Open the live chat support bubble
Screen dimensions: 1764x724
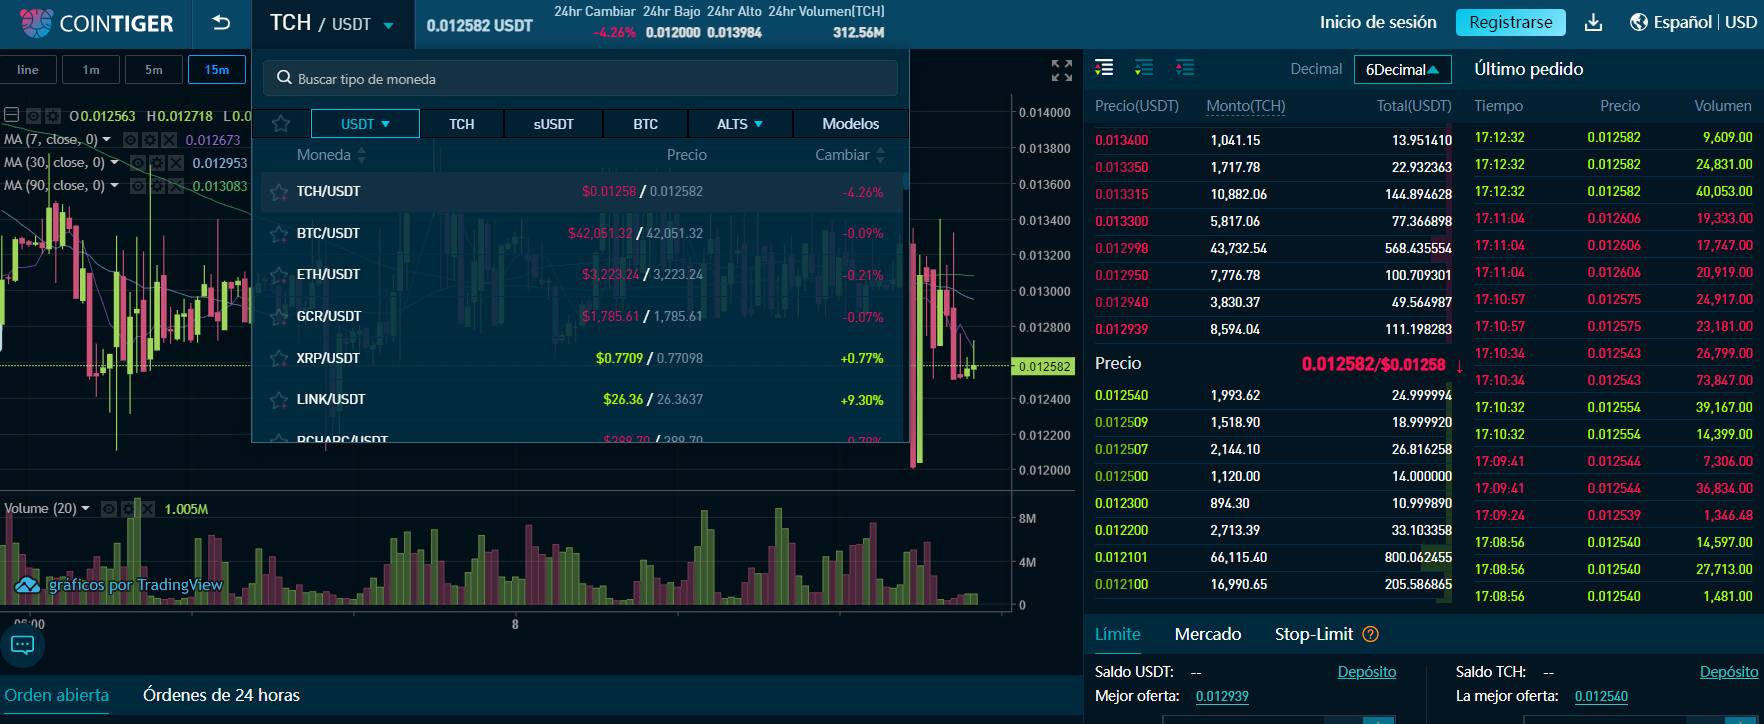(23, 645)
